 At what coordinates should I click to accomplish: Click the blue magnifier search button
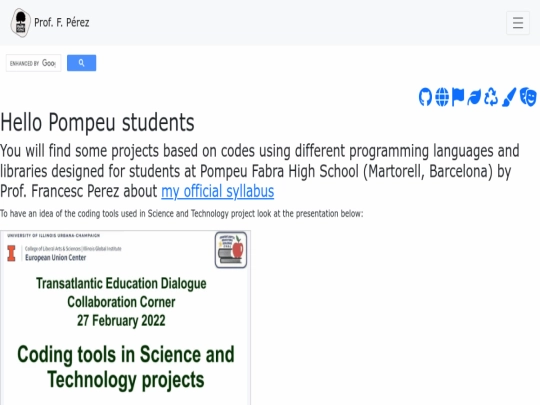81,63
